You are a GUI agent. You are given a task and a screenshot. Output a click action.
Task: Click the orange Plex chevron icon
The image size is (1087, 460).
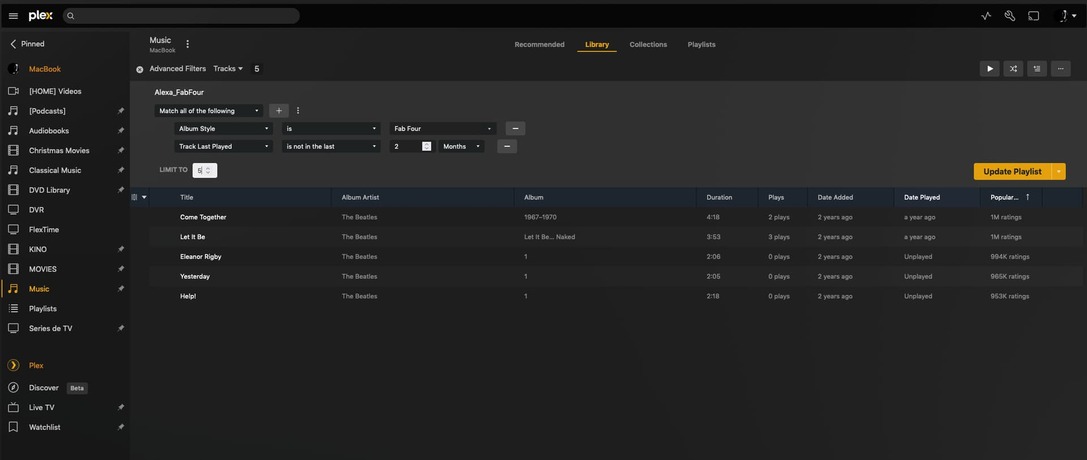point(13,365)
